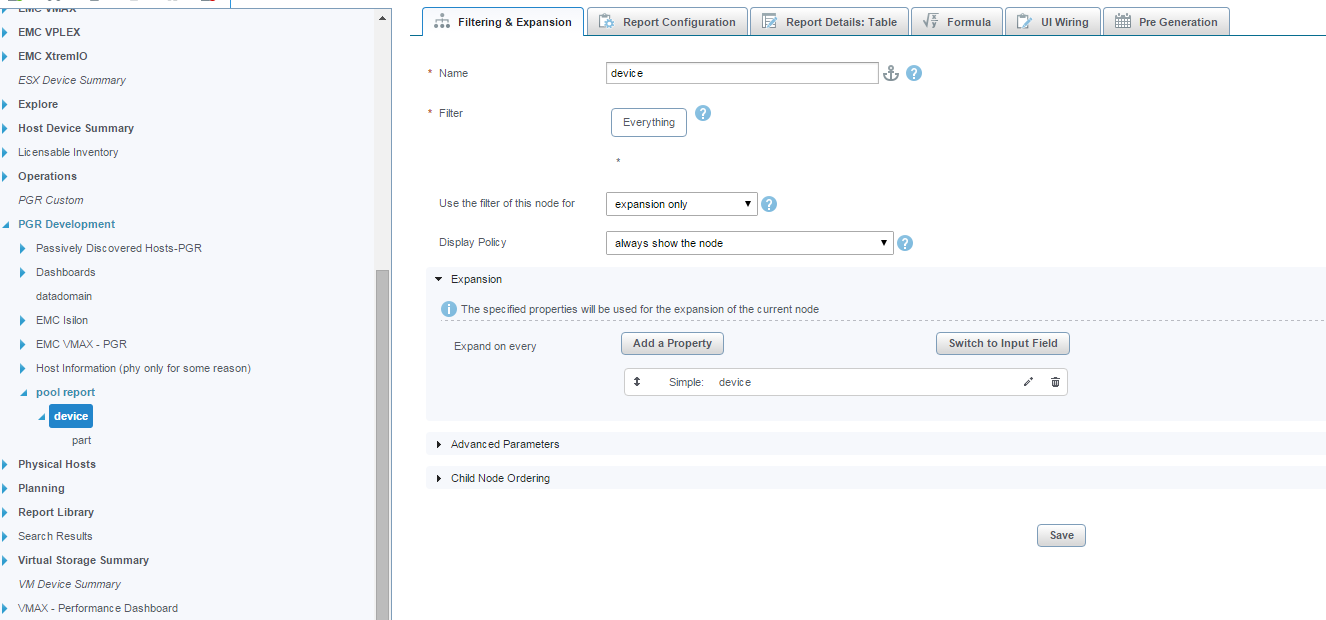The image size is (1326, 620).
Task: Click the Filtering & Expansion tab icon
Action: 441,22
